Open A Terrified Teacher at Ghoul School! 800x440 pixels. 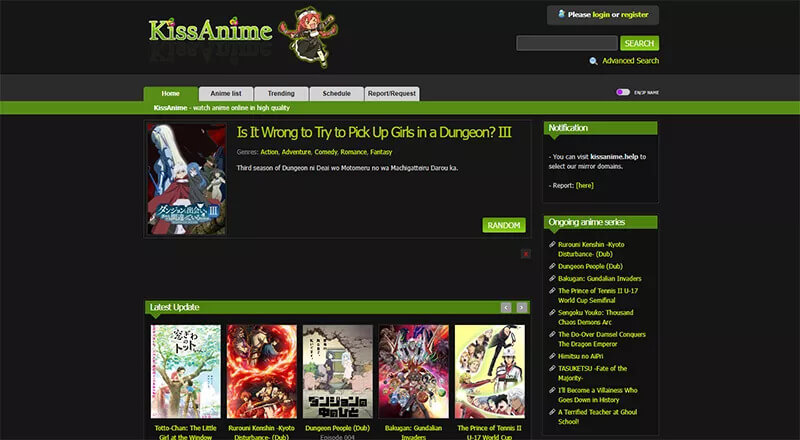(x=597, y=417)
